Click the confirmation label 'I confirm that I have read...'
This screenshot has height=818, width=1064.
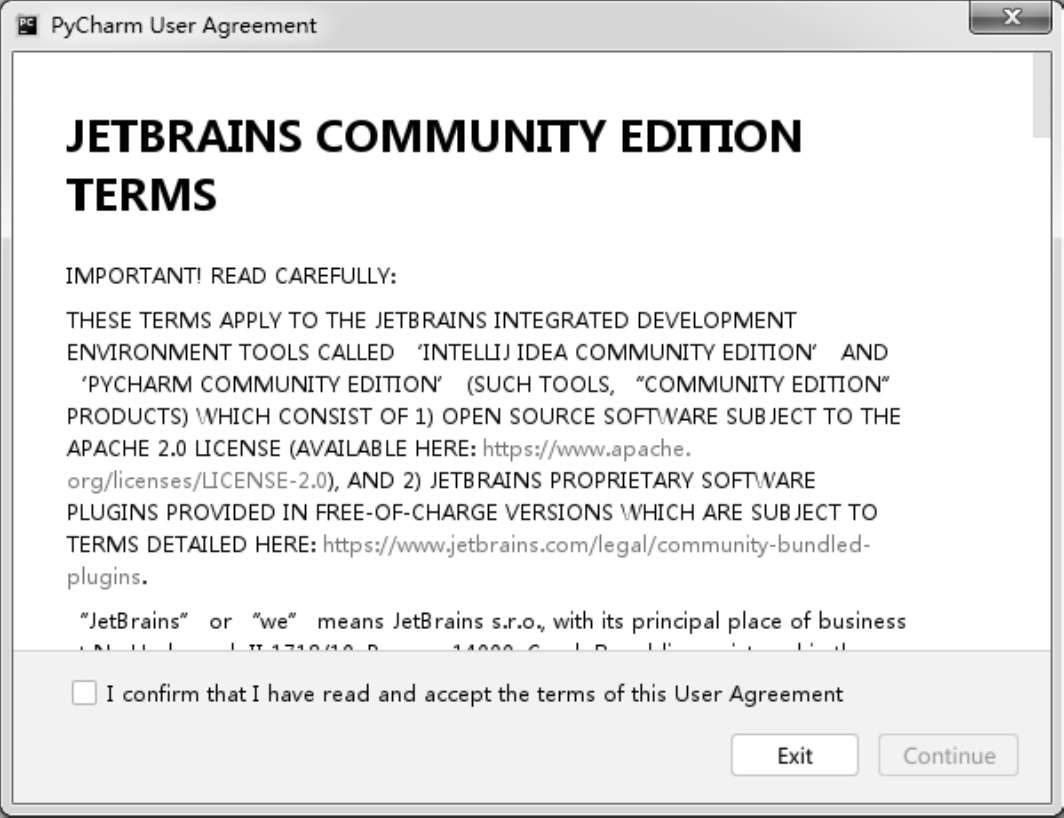pos(474,694)
